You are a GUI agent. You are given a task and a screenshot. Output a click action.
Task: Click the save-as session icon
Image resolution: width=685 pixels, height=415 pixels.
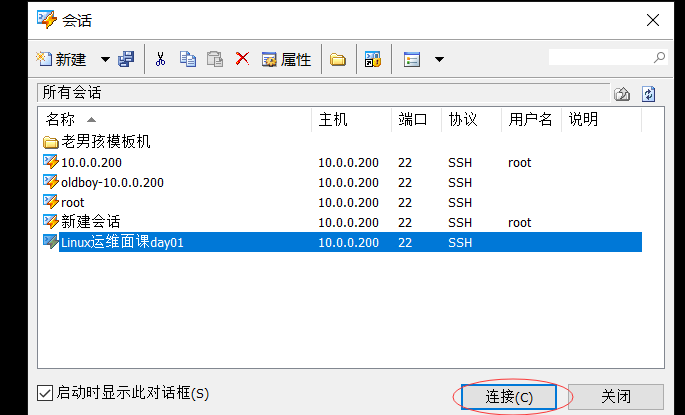point(126,59)
